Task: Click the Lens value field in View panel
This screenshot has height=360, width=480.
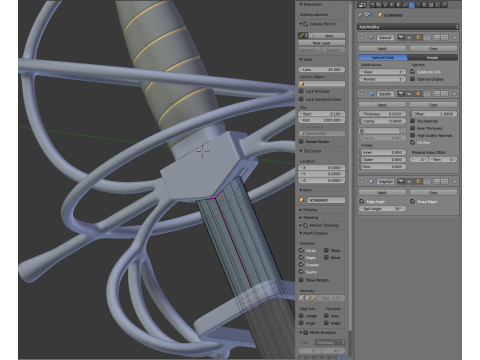Action: coord(322,69)
